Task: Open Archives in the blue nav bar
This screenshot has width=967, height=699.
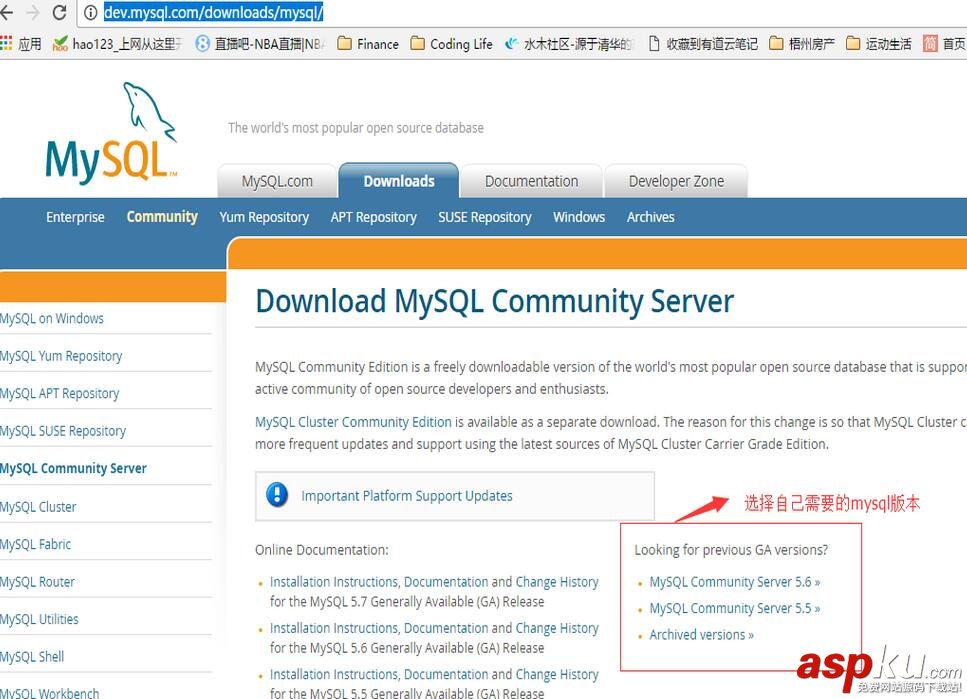Action: tap(651, 217)
